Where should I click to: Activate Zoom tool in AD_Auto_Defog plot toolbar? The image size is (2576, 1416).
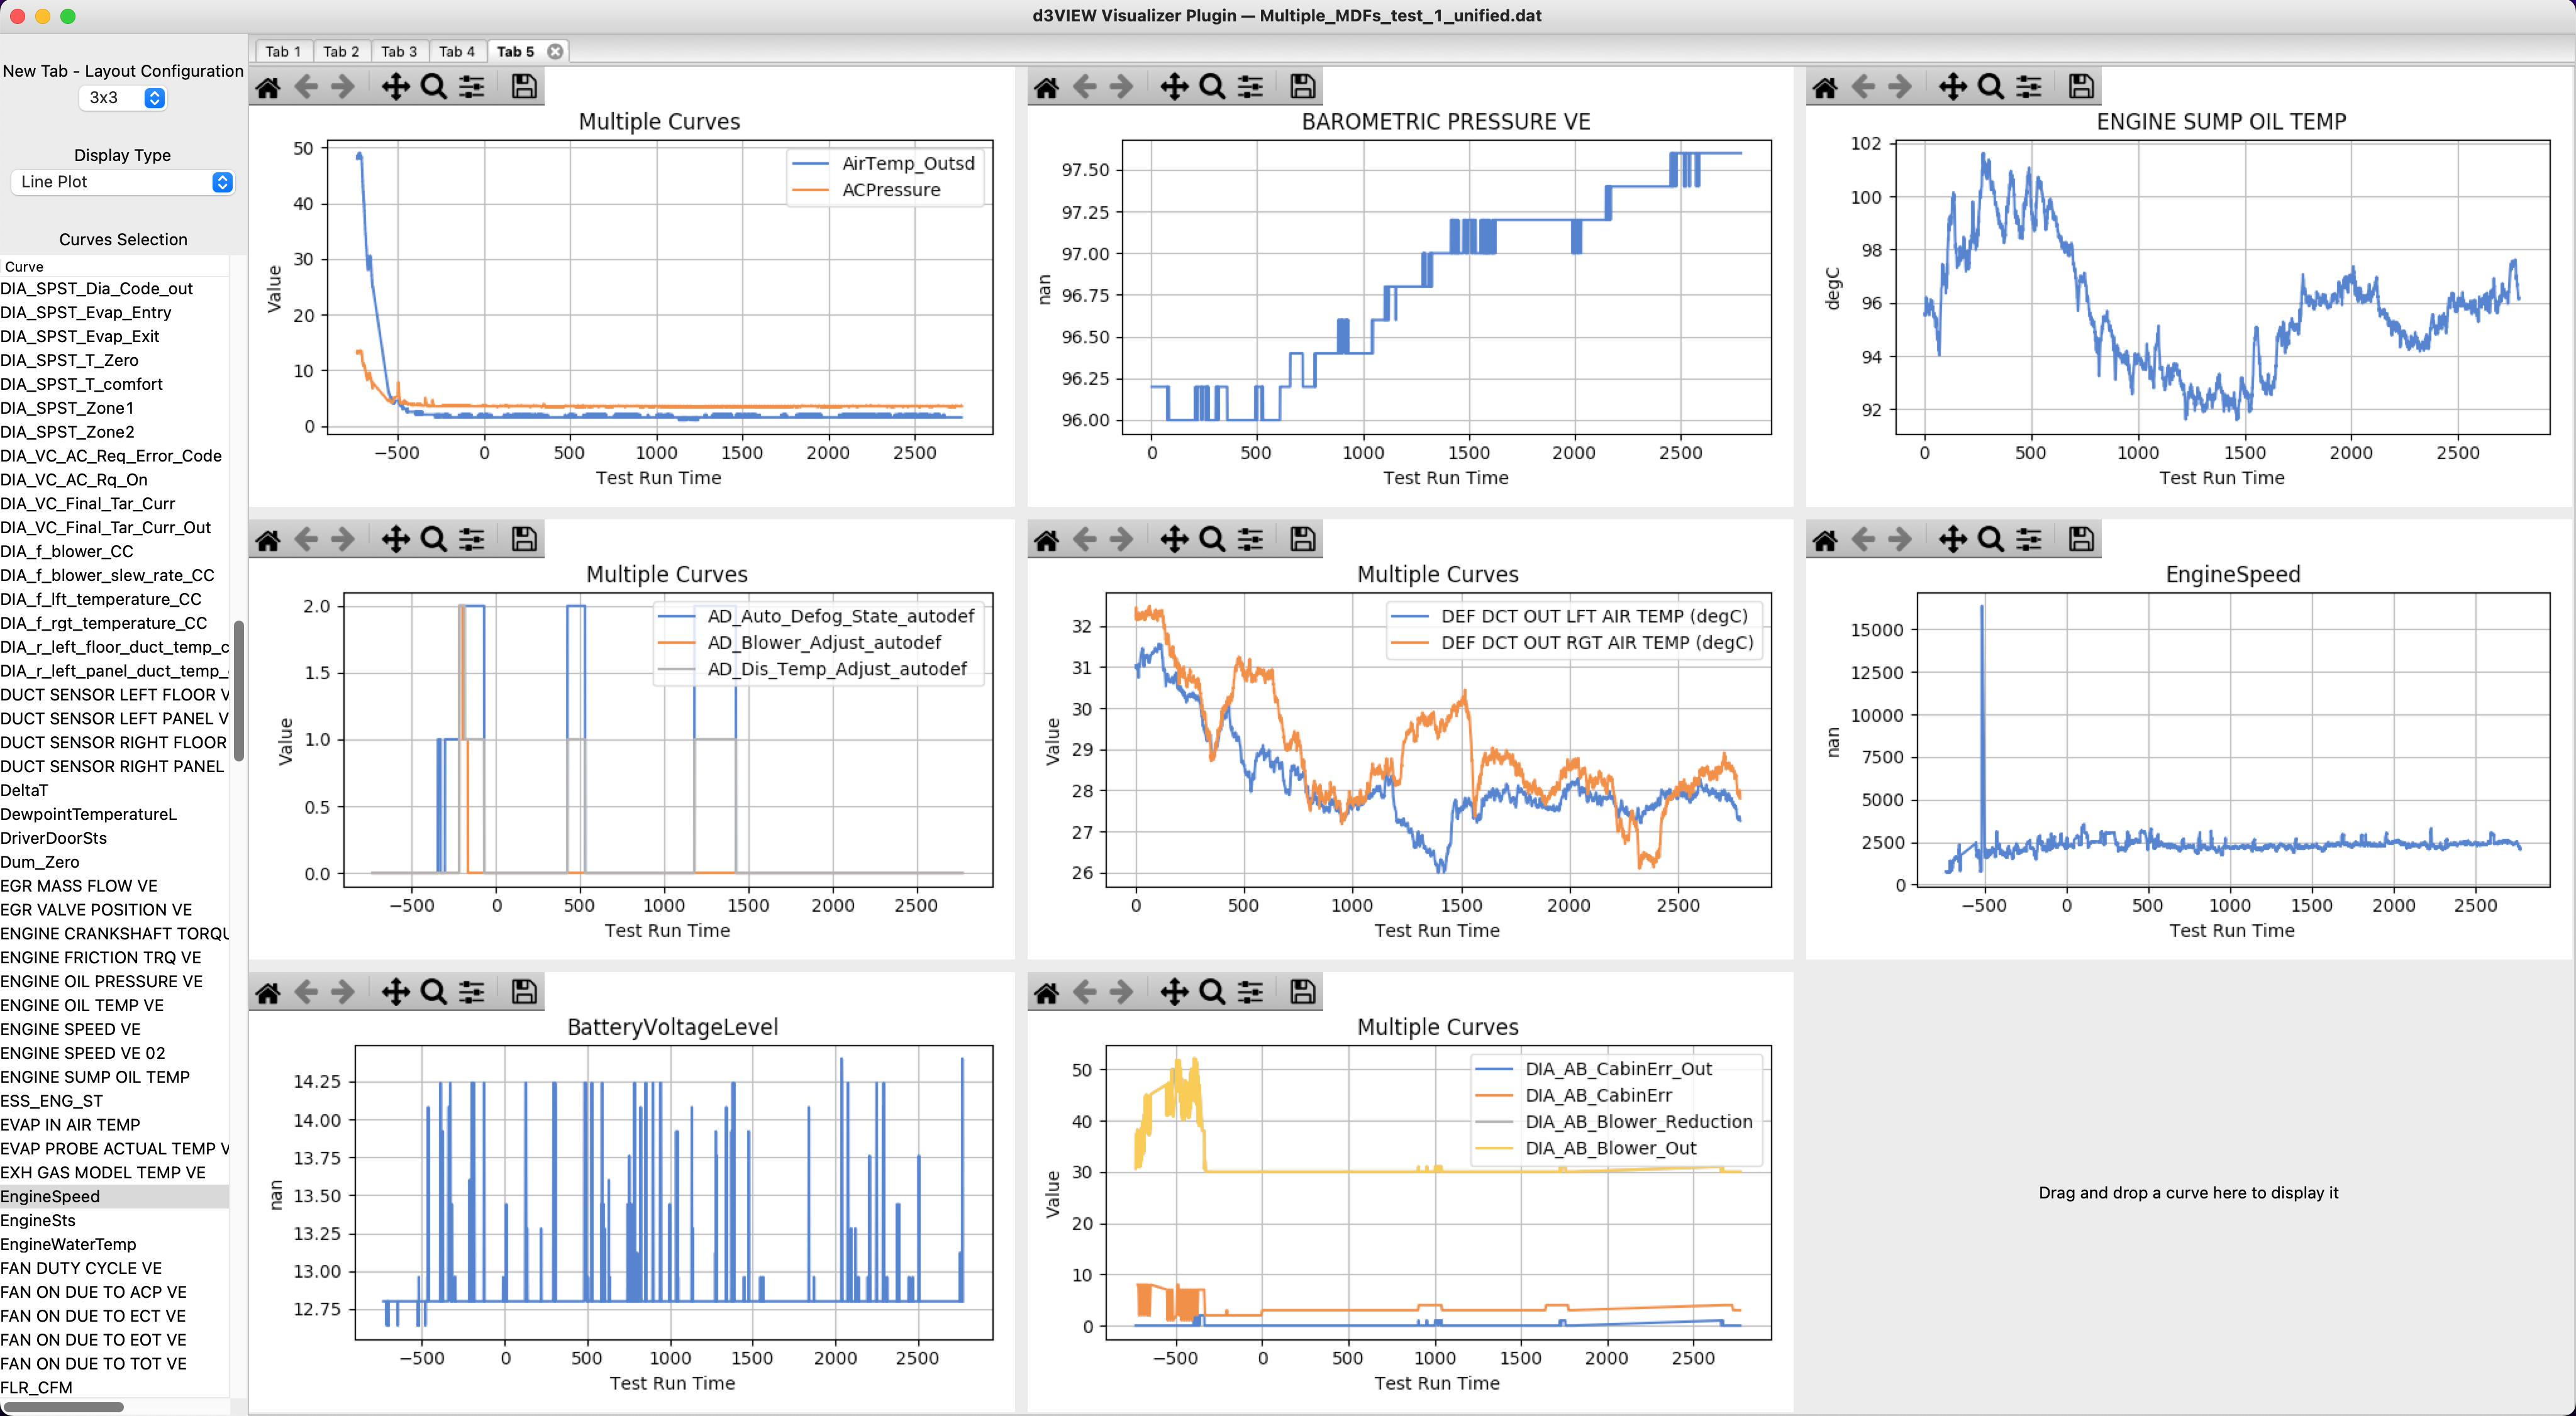point(434,540)
